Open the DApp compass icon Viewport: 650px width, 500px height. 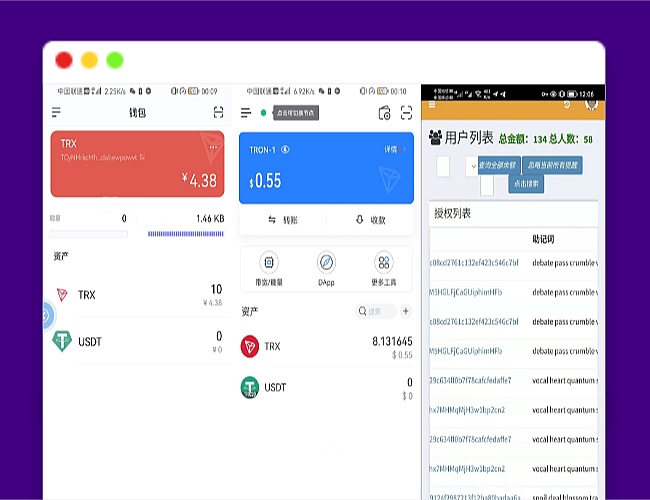click(326, 268)
